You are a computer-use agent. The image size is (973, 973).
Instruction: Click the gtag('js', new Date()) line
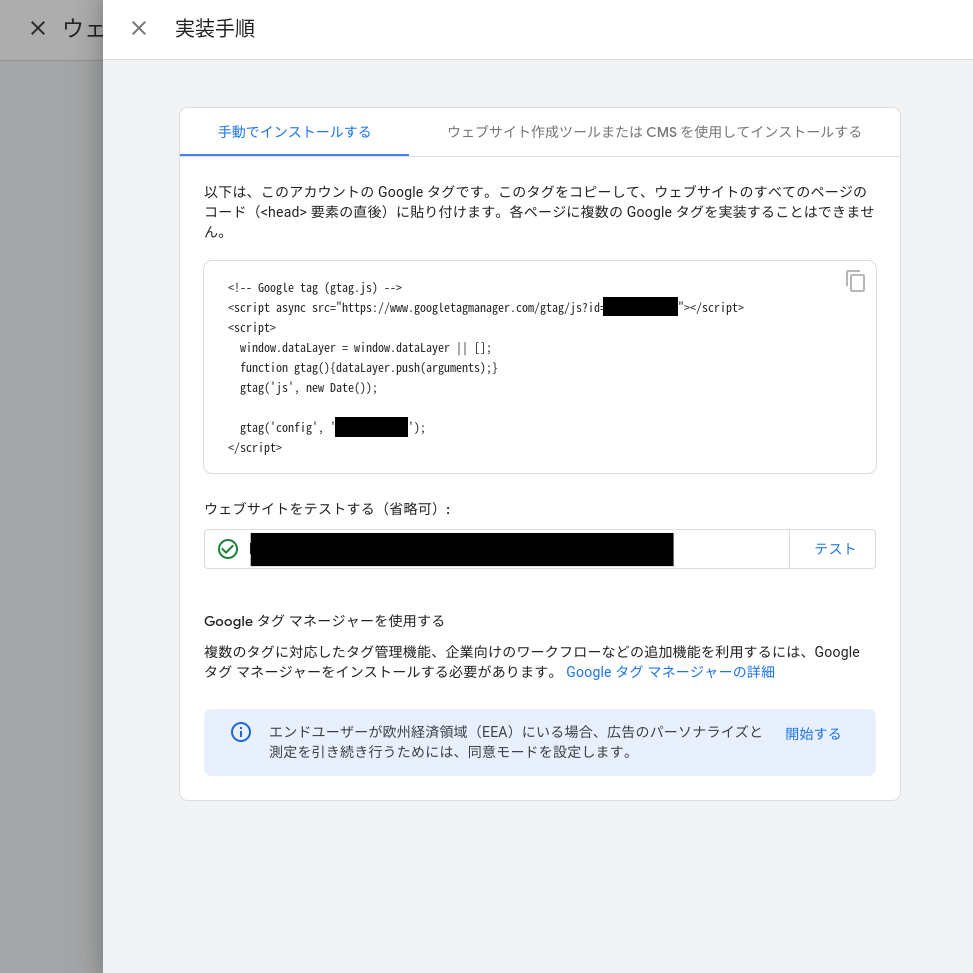pos(308,388)
